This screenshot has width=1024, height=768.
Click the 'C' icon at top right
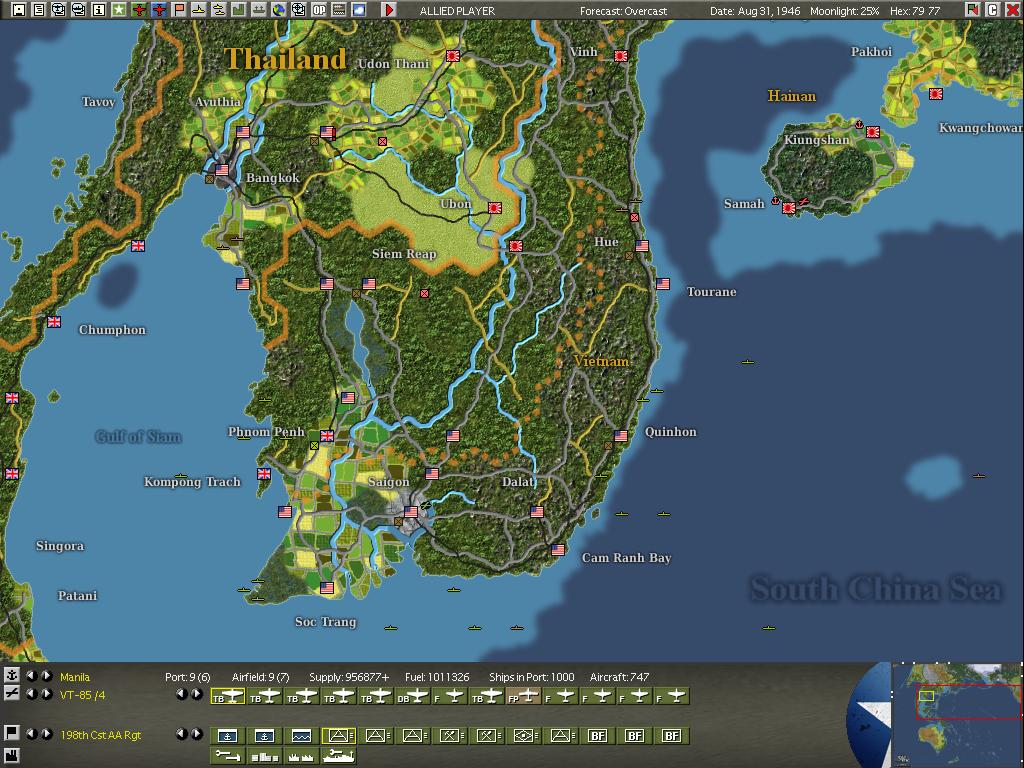(993, 10)
